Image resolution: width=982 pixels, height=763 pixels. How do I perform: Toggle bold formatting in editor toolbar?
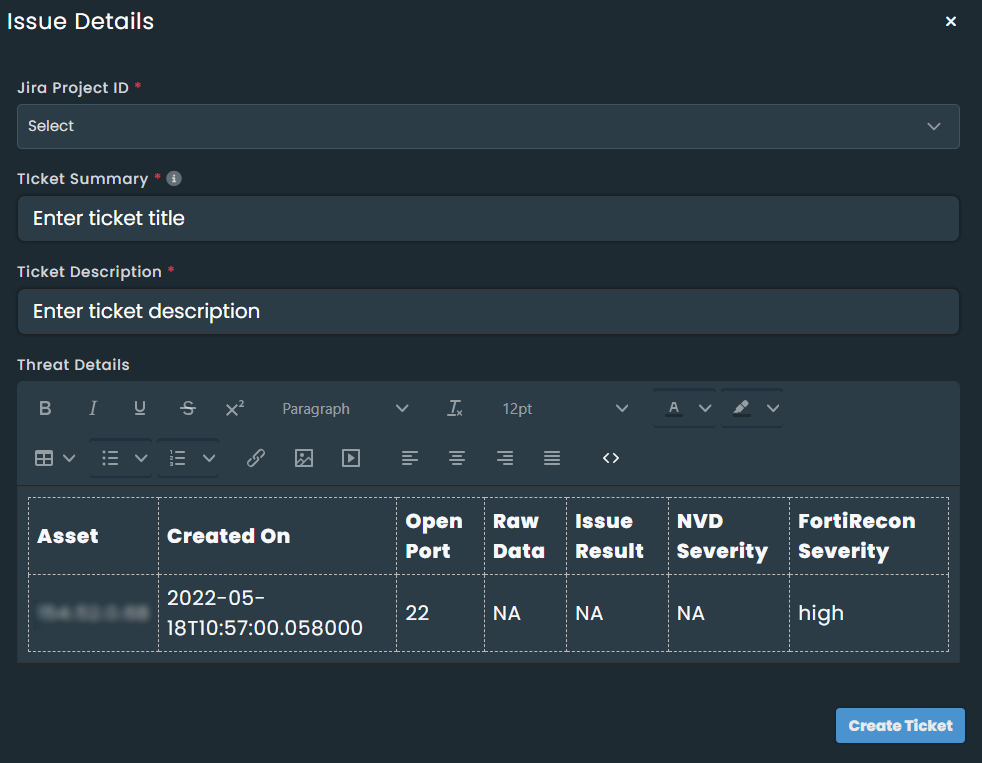pyautogui.click(x=45, y=408)
